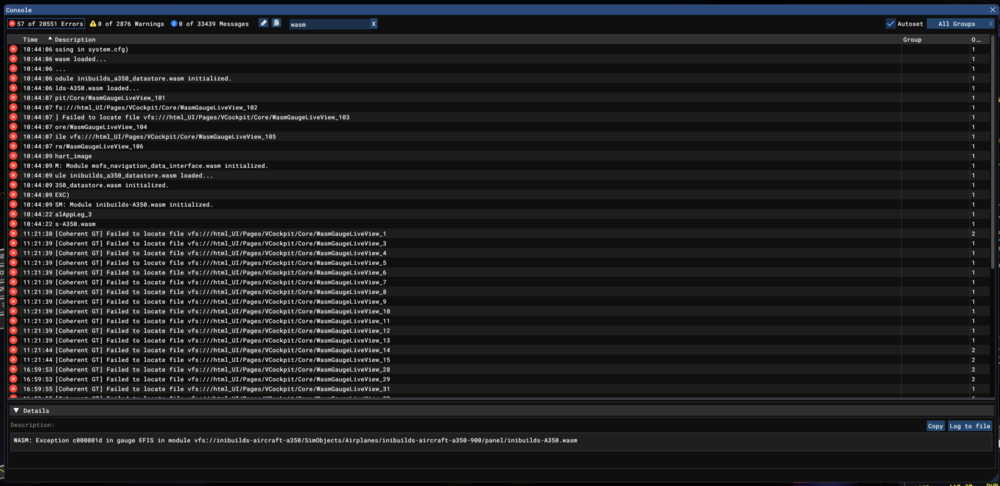Click error icon on WasmGaugeLiveView_1 row
This screenshot has width=1000, height=486.
point(13,234)
